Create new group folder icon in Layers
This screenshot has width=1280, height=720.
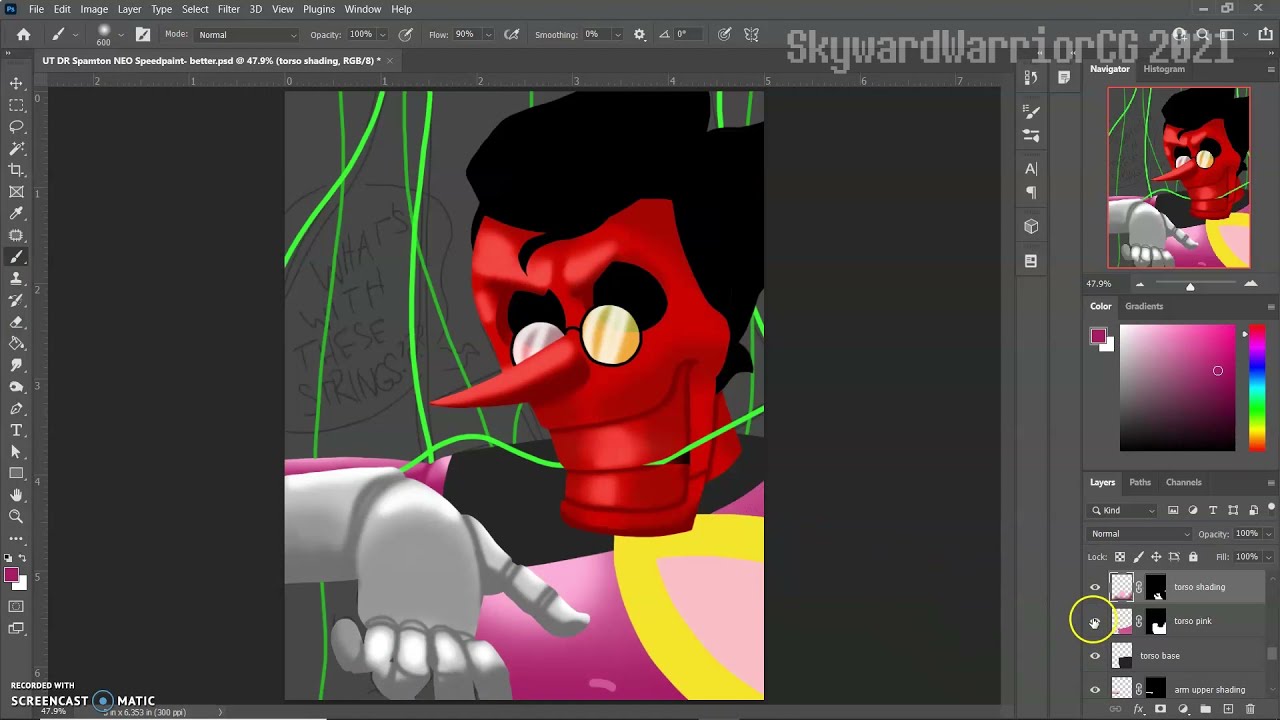pos(1205,709)
